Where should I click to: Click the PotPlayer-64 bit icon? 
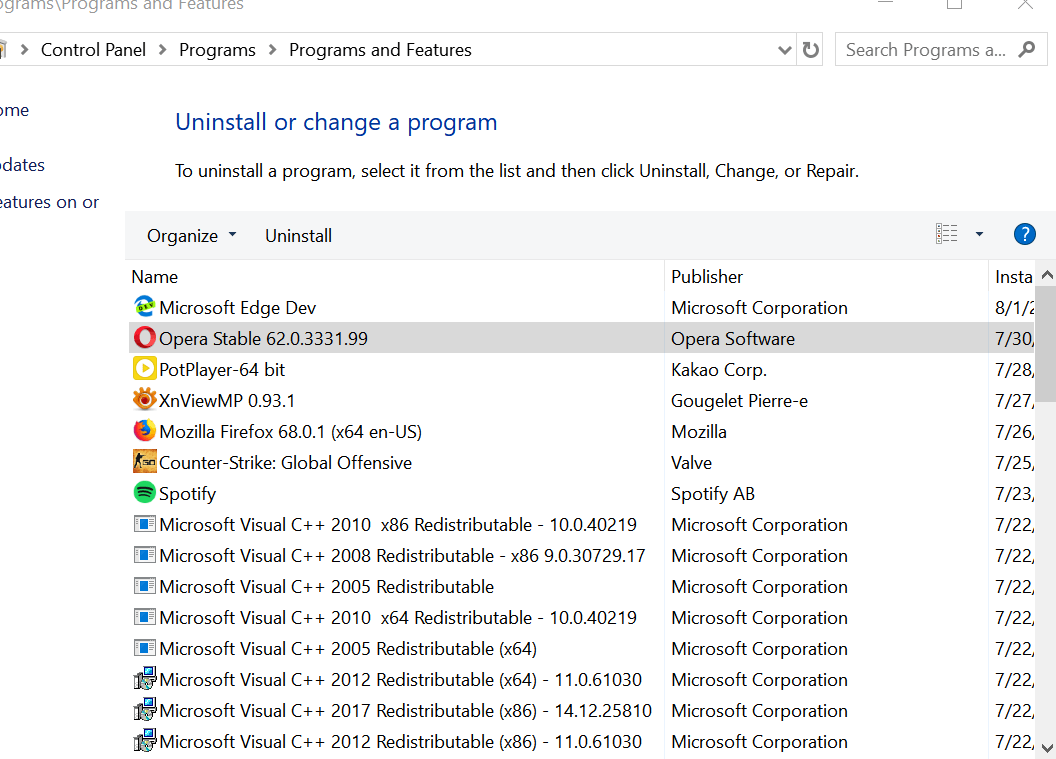point(144,368)
